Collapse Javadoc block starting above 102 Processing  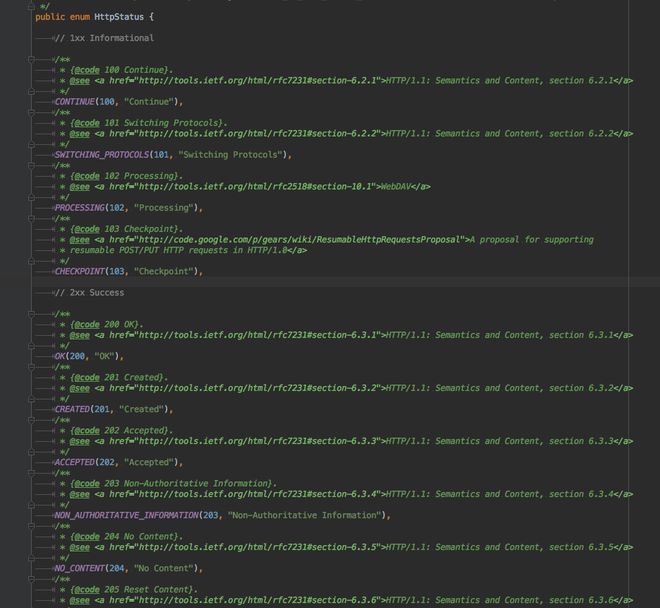[x=31, y=166]
